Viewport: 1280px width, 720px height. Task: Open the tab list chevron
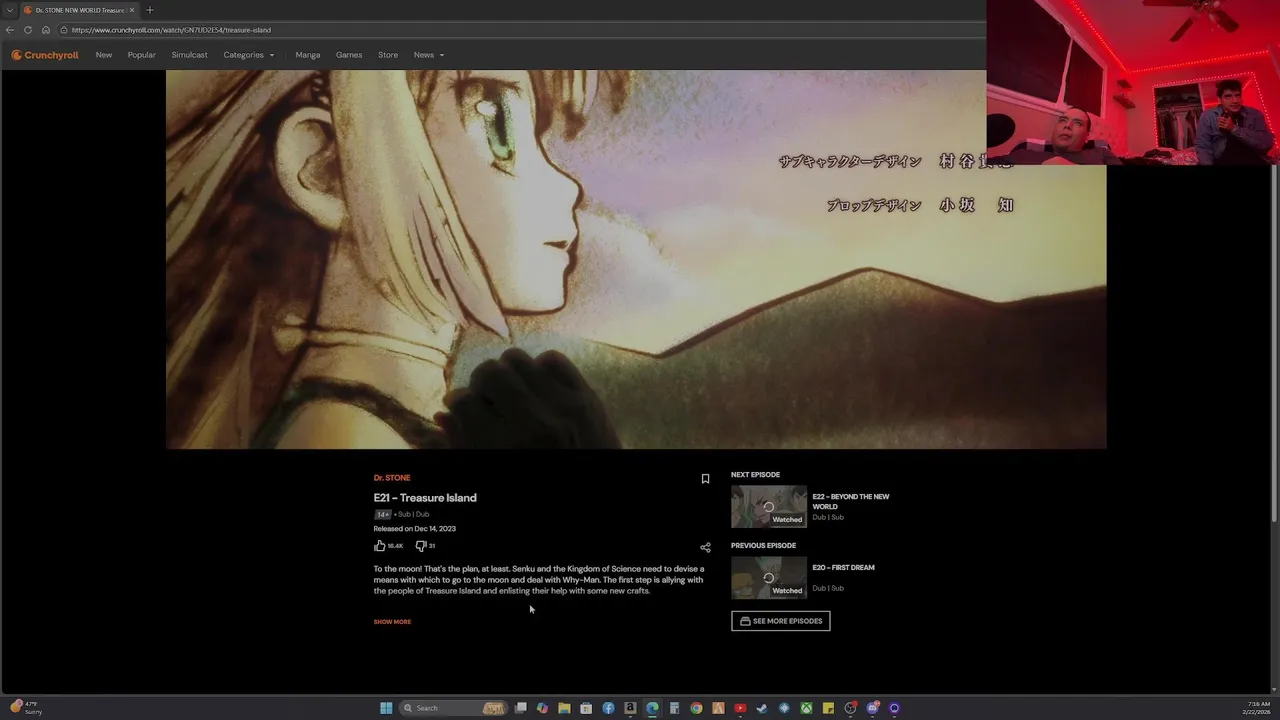point(9,10)
